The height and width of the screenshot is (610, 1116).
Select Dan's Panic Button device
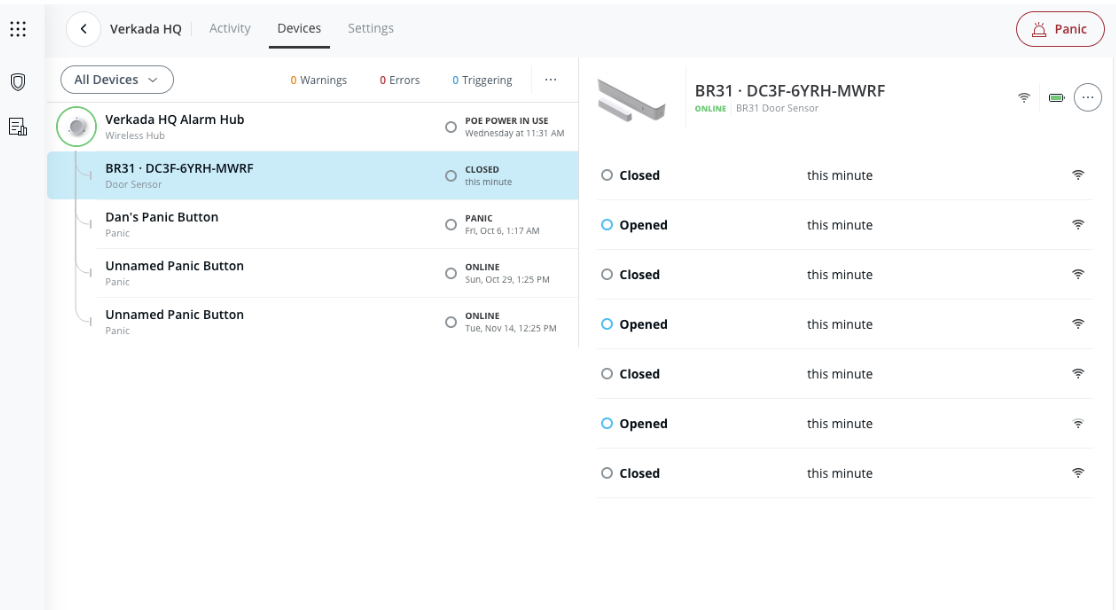pos(162,224)
